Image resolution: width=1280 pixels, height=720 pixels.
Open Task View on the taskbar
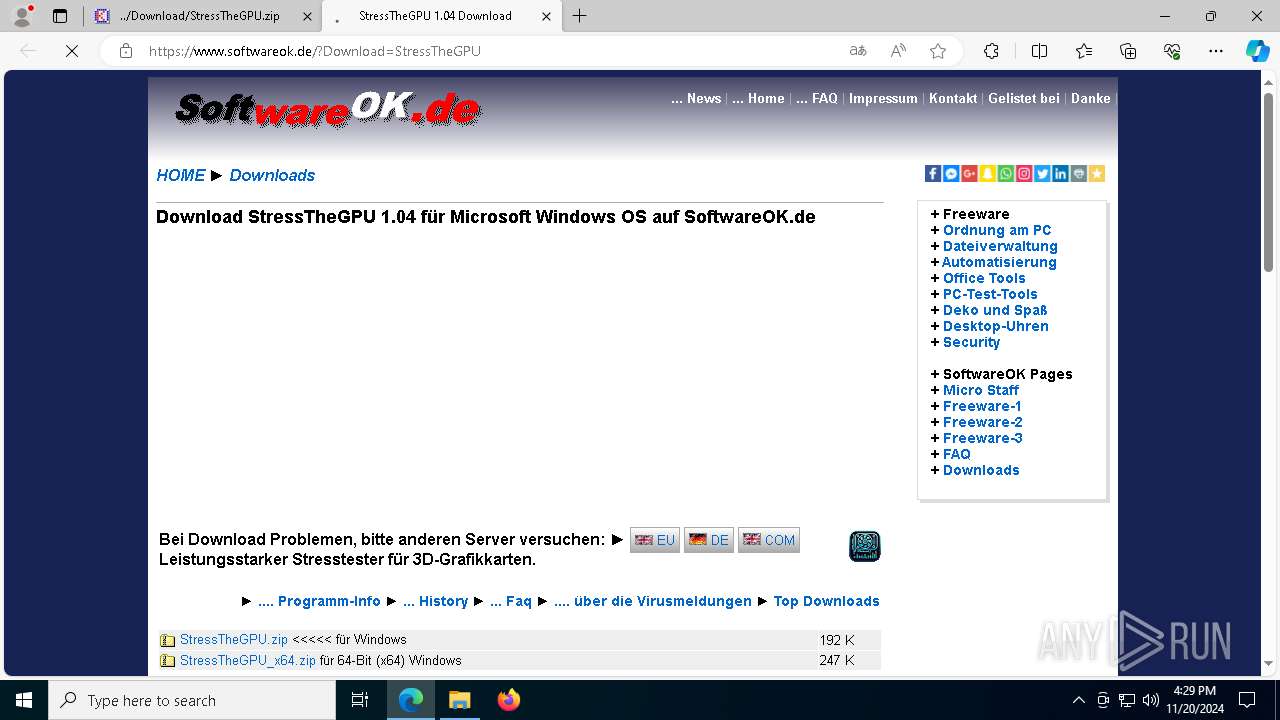tap(360, 700)
